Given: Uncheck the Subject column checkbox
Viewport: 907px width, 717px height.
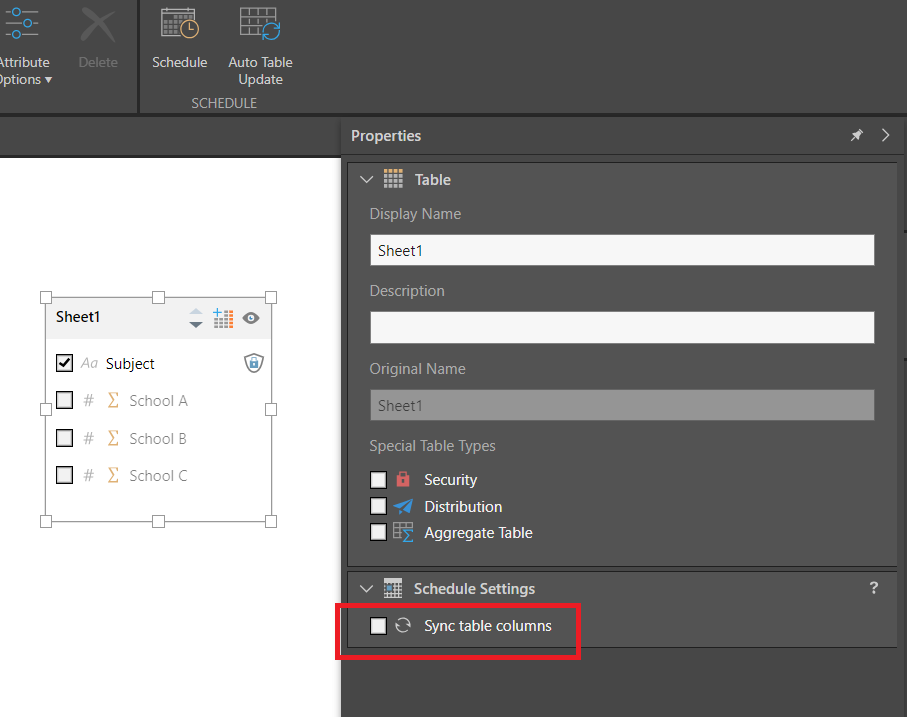Looking at the screenshot, I should click(x=65, y=363).
